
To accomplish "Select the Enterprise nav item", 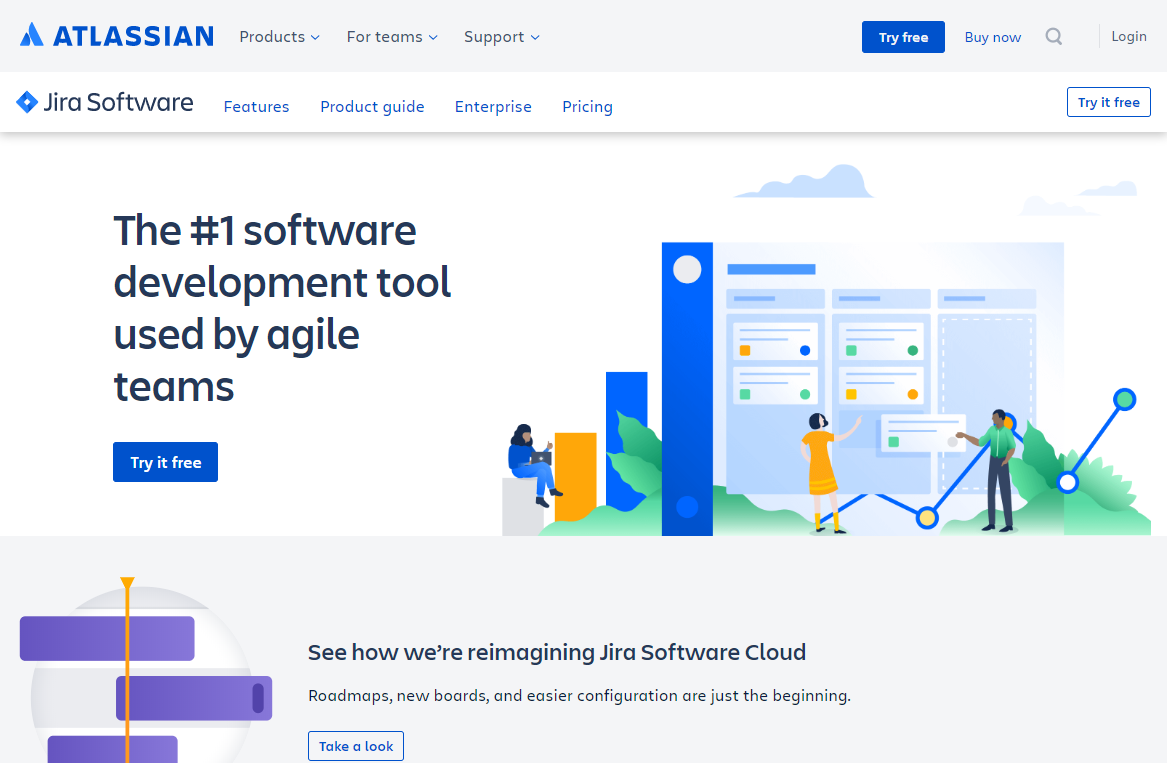I will point(493,106).
